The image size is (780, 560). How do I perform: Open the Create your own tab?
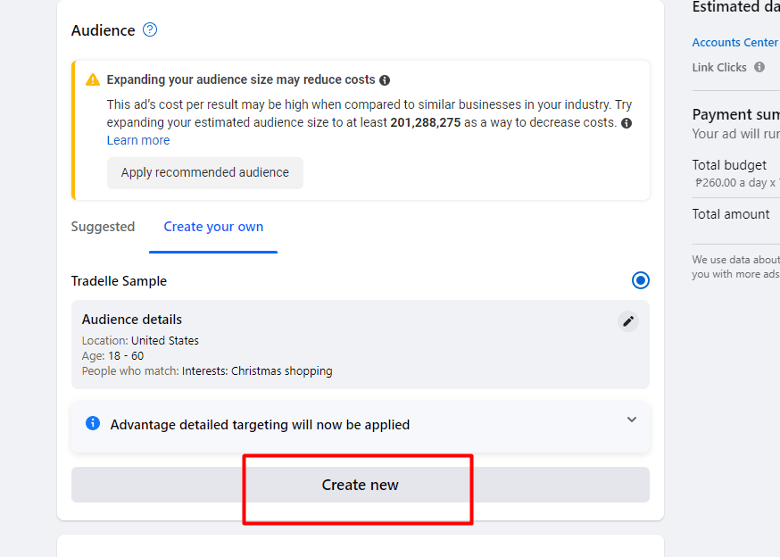(x=213, y=227)
